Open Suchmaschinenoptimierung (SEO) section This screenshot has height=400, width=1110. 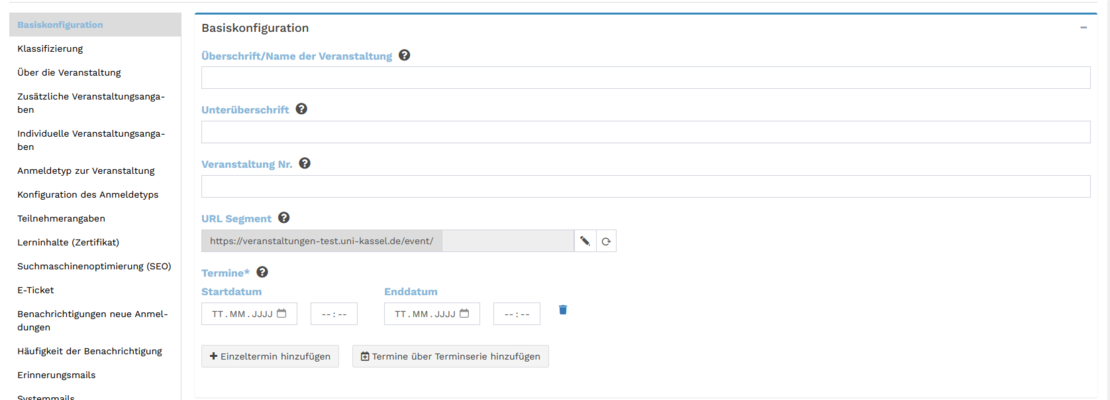95,266
